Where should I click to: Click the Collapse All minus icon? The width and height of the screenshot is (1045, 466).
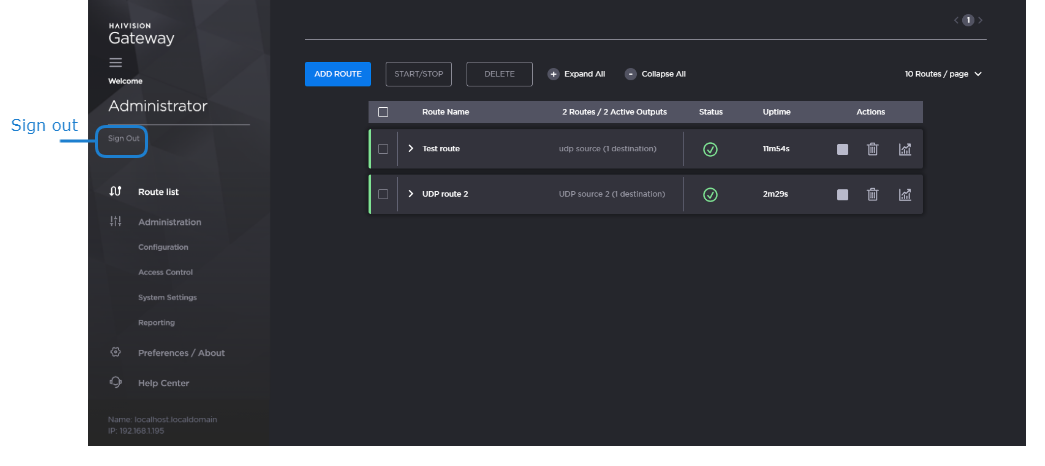(631, 74)
